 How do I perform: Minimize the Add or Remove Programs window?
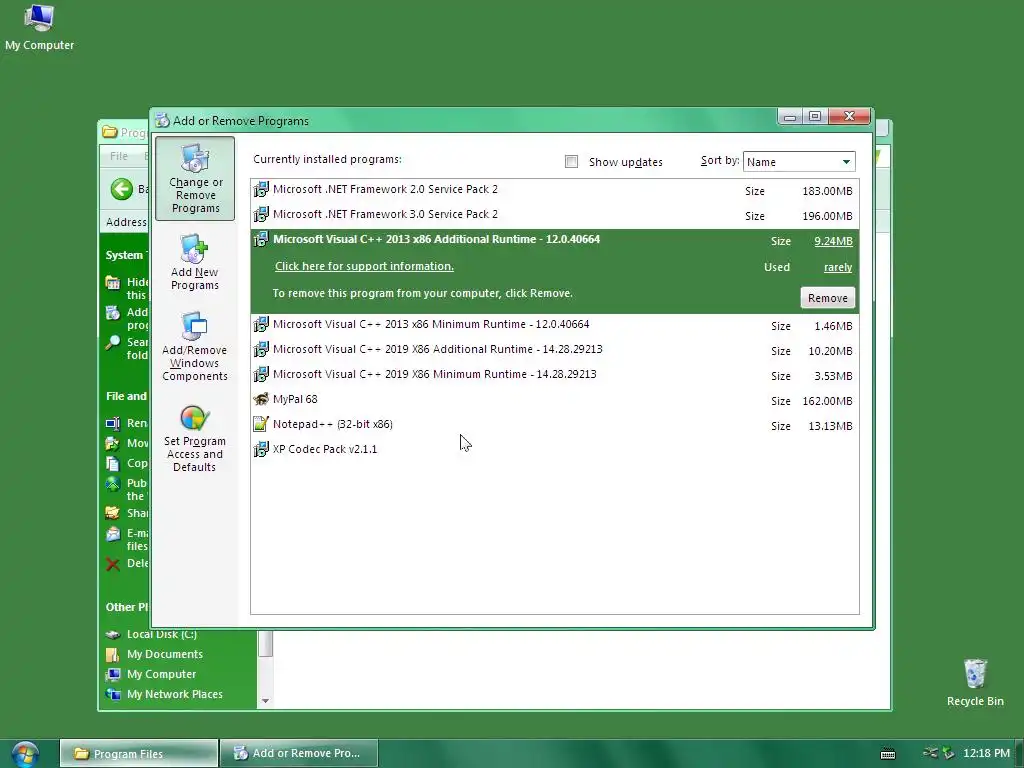pyautogui.click(x=790, y=117)
